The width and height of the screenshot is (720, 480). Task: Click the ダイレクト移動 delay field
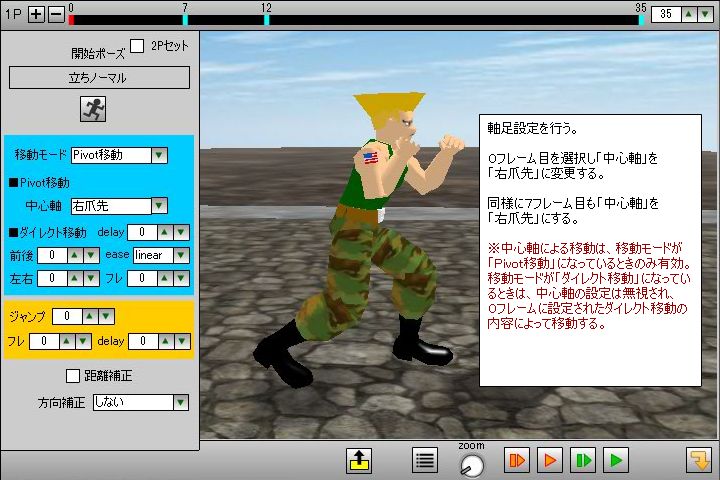click(142, 232)
